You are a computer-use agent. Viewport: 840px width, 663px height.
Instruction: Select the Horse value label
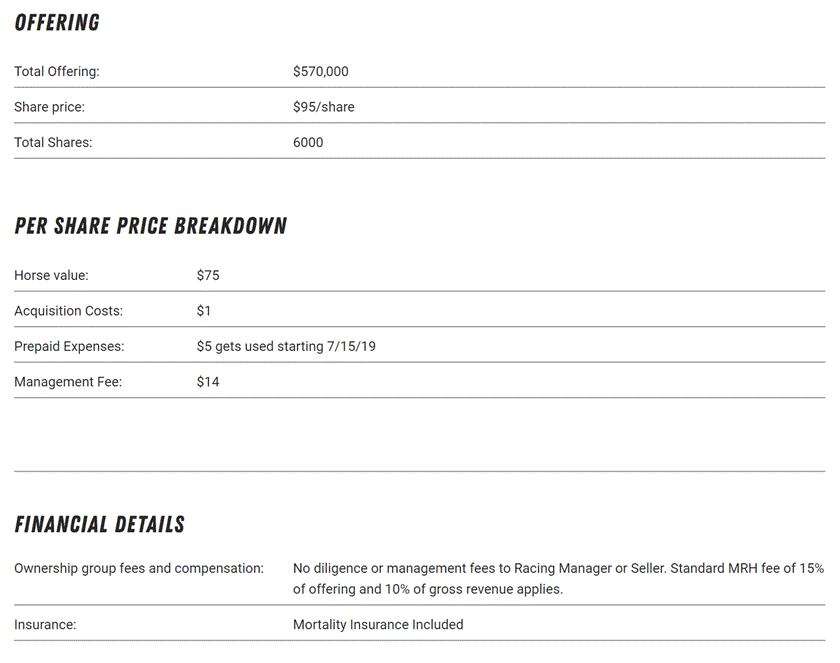click(51, 275)
